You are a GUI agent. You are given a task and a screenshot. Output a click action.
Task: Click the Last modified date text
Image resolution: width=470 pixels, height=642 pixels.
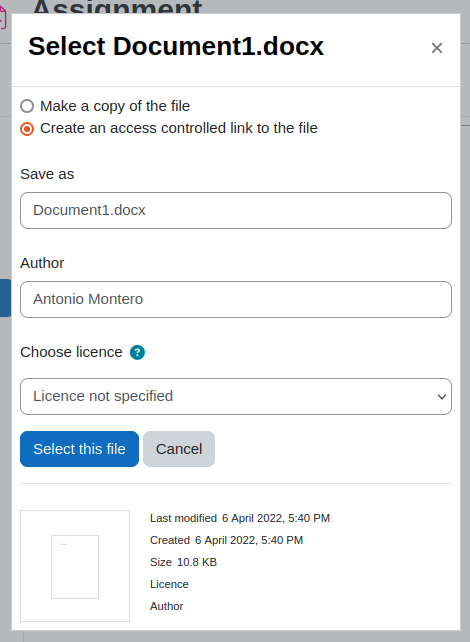click(276, 518)
